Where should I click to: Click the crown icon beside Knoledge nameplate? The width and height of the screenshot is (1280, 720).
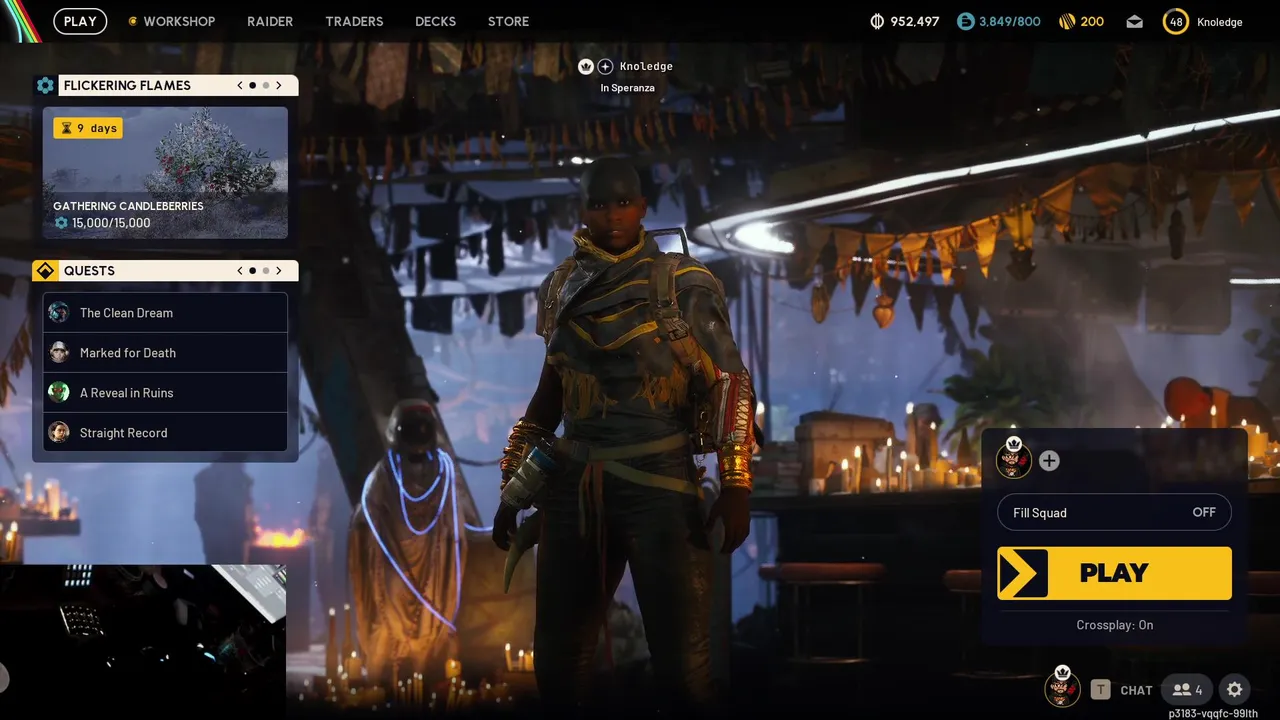pos(586,66)
